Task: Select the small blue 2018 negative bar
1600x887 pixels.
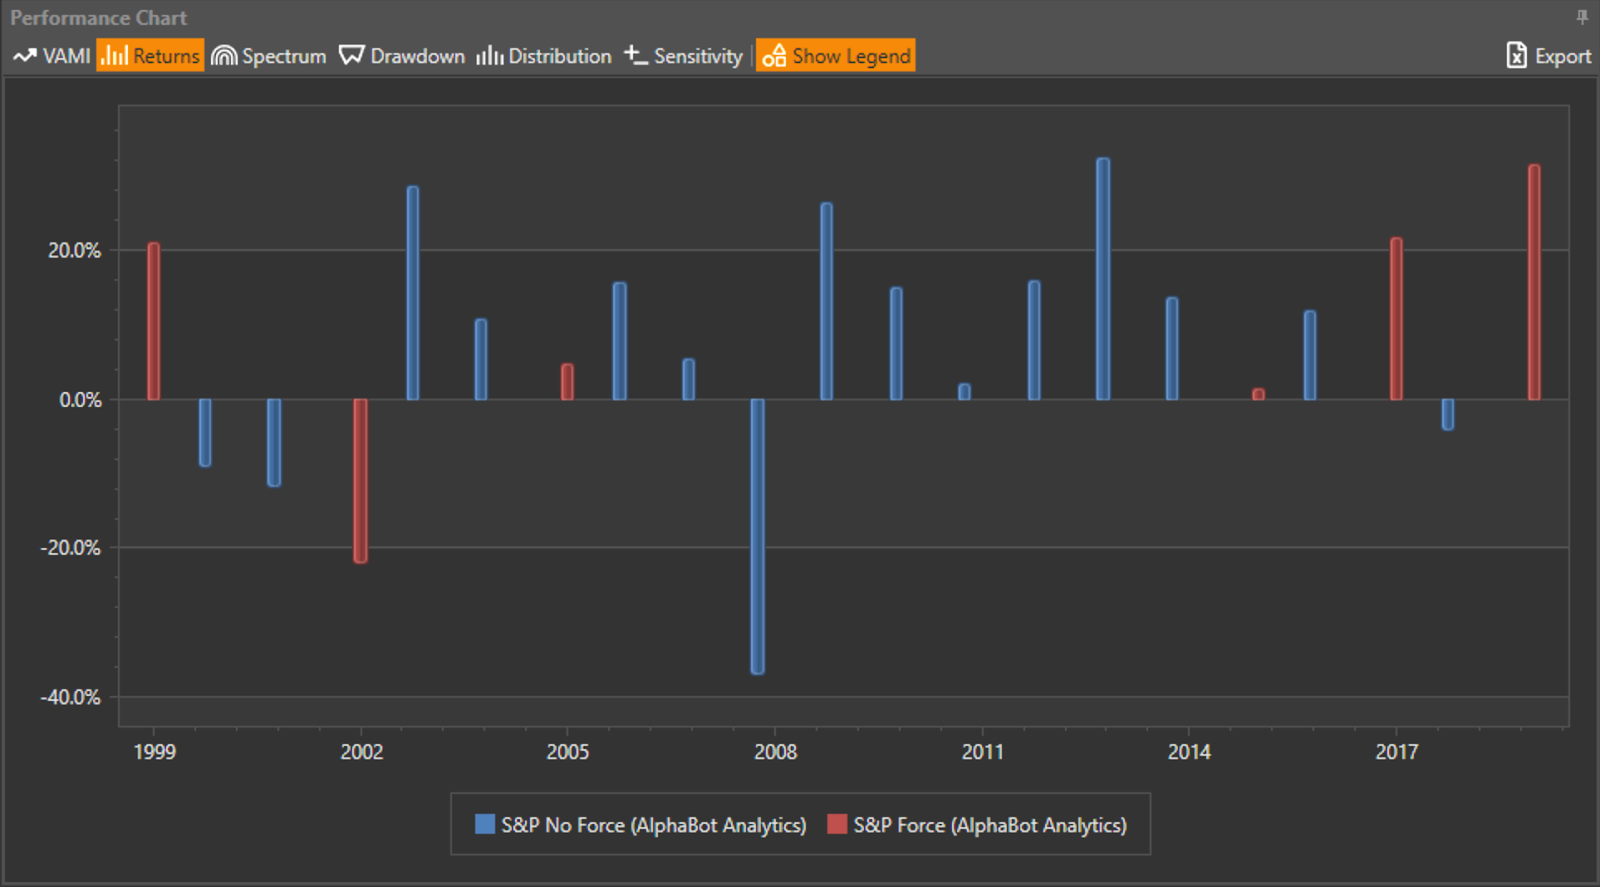Action: tap(1448, 414)
